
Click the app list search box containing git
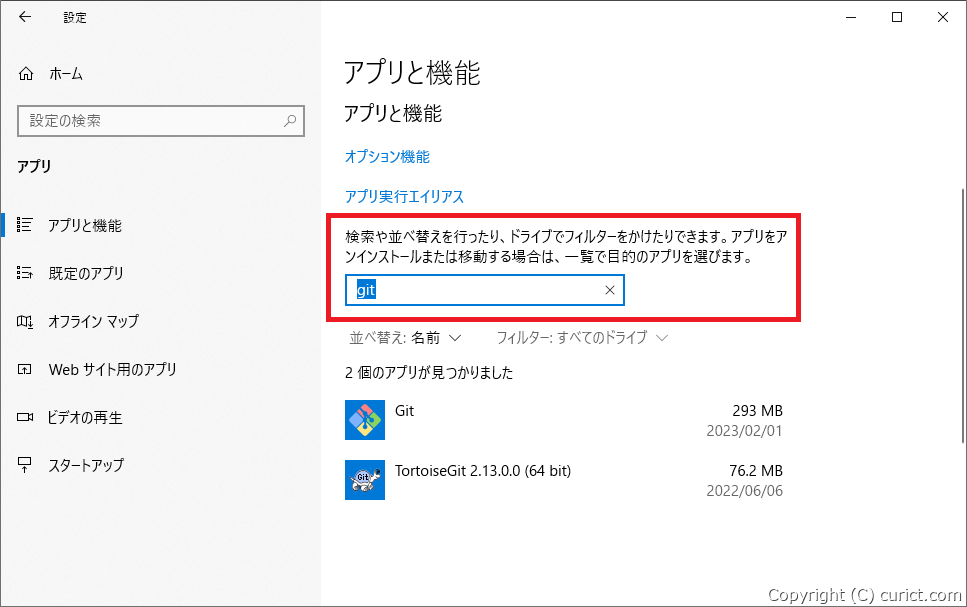click(485, 290)
